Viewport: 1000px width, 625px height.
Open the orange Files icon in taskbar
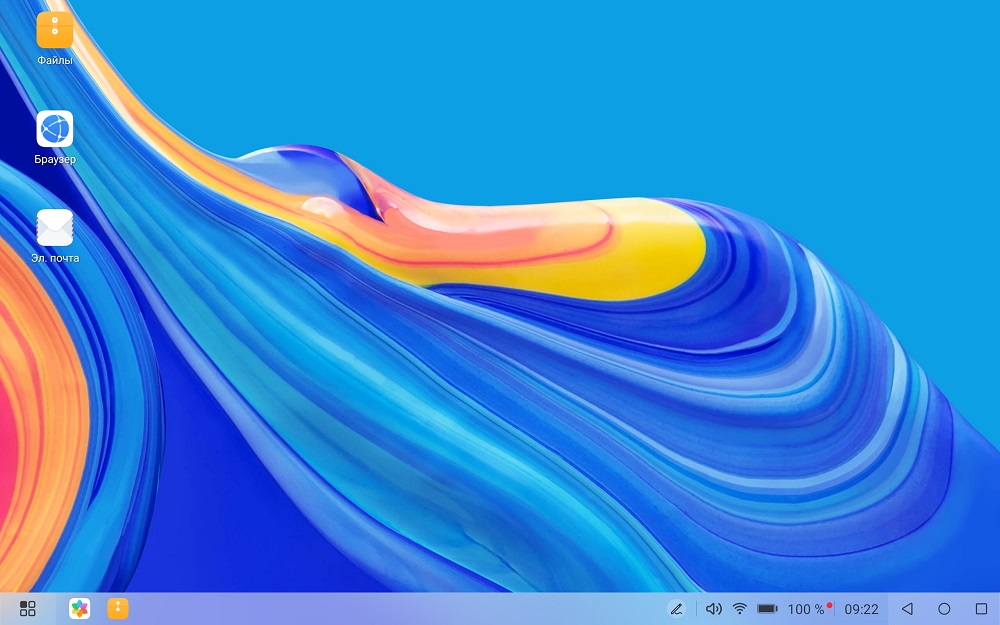117,608
